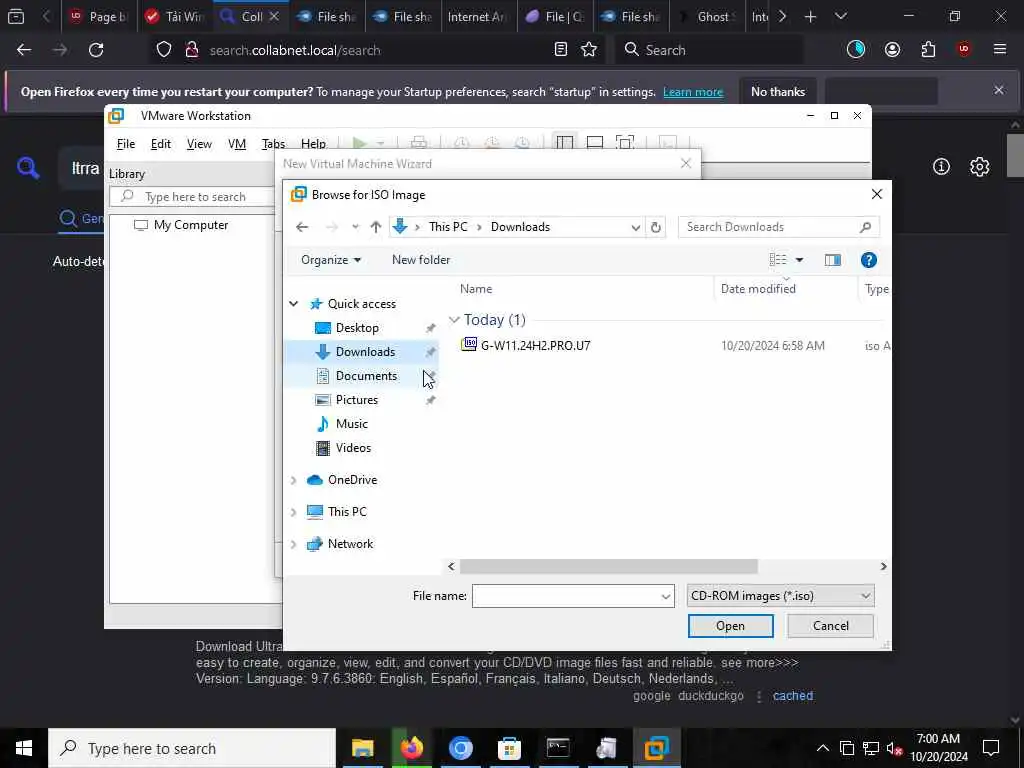
Task: Switch to Ghost browser tab
Action: click(706, 17)
